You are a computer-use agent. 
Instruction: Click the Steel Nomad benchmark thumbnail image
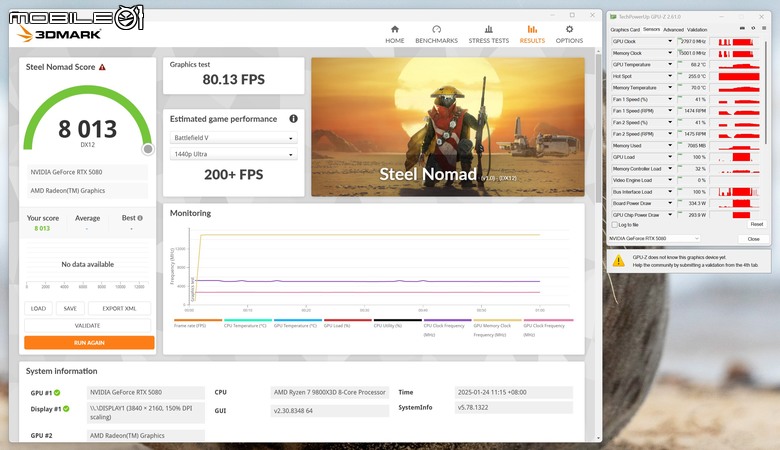coord(448,127)
